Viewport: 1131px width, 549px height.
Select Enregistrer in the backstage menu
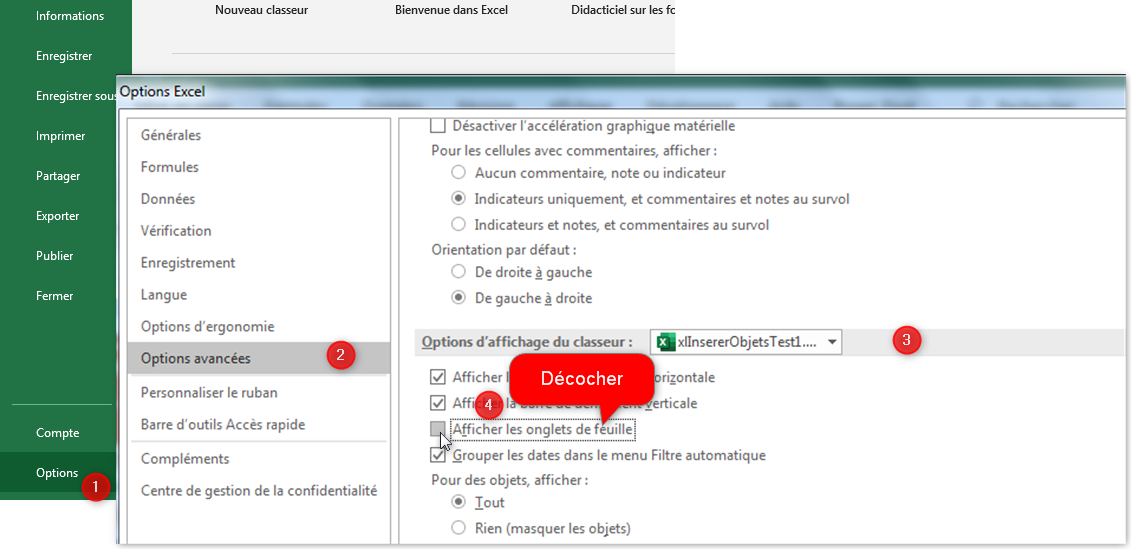[63, 56]
